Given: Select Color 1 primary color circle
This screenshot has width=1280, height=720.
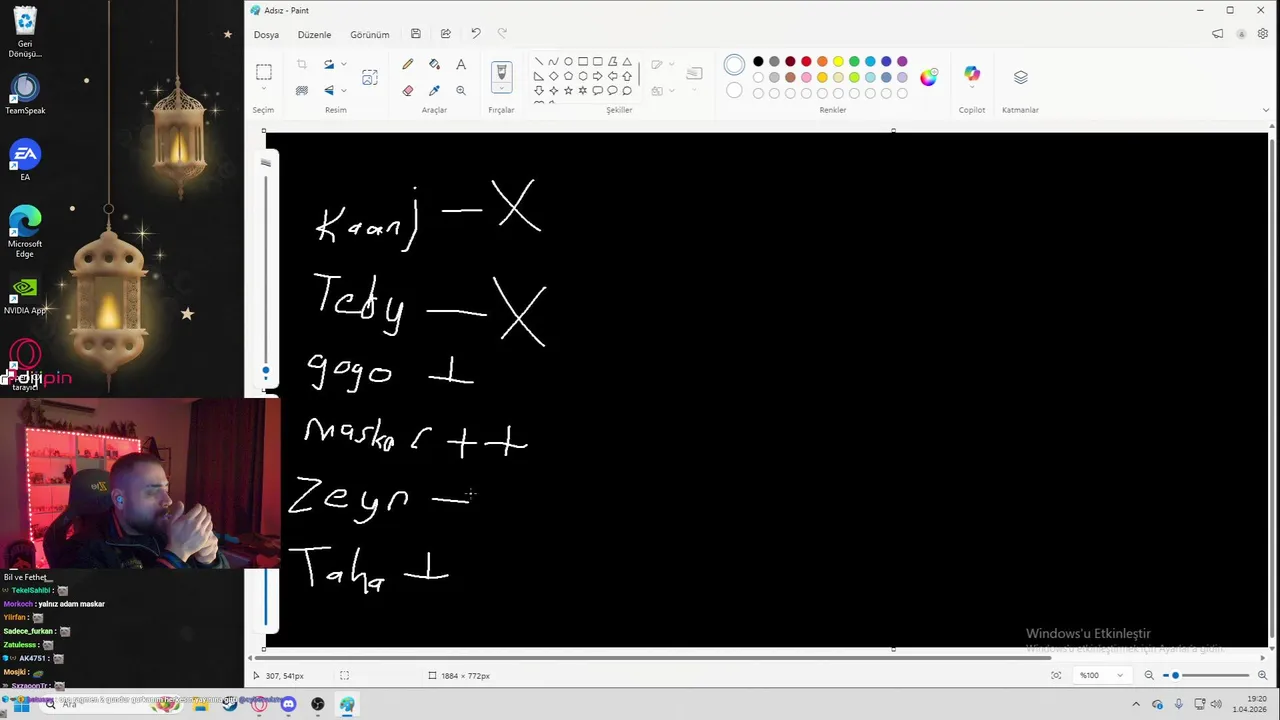Looking at the screenshot, I should coord(734,65).
